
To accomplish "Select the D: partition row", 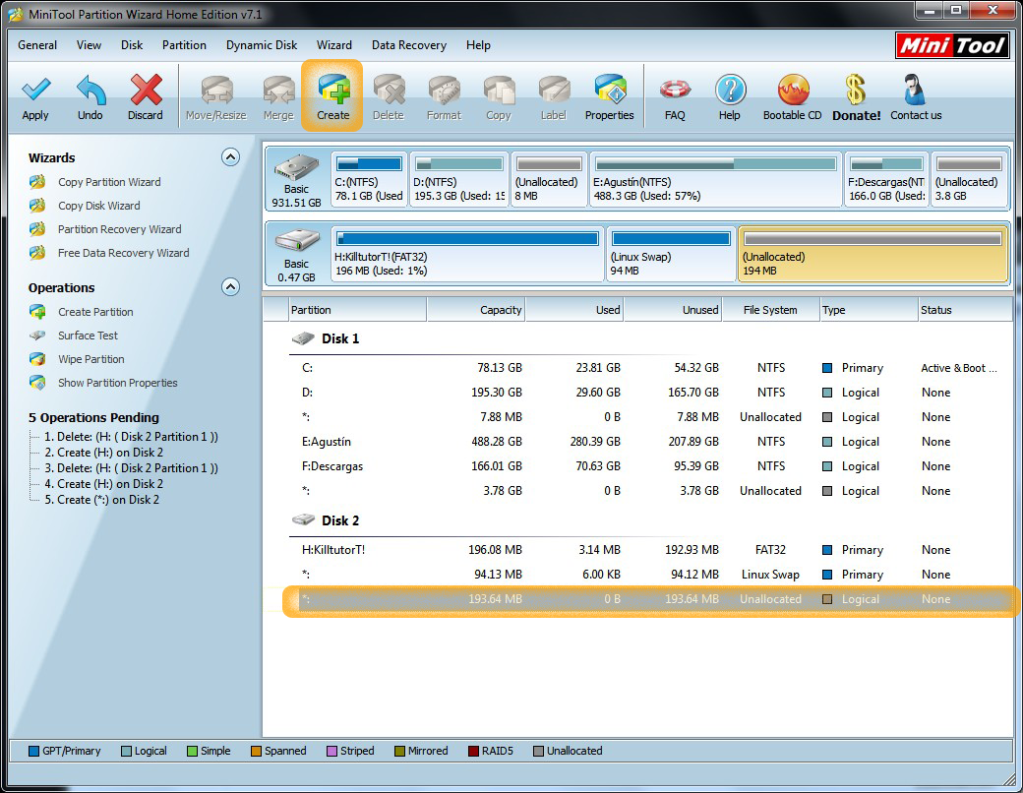I will point(650,392).
